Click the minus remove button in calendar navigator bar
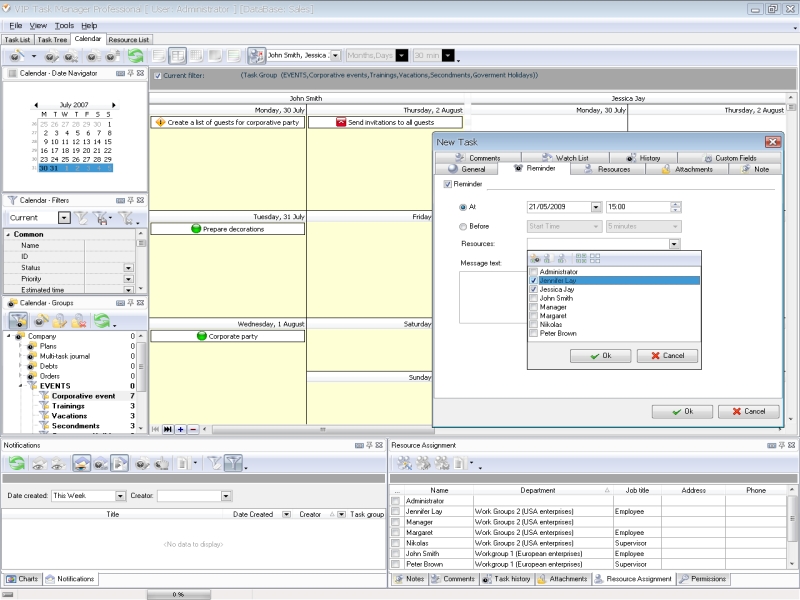Viewport: 800px width, 600px height. tap(193, 430)
